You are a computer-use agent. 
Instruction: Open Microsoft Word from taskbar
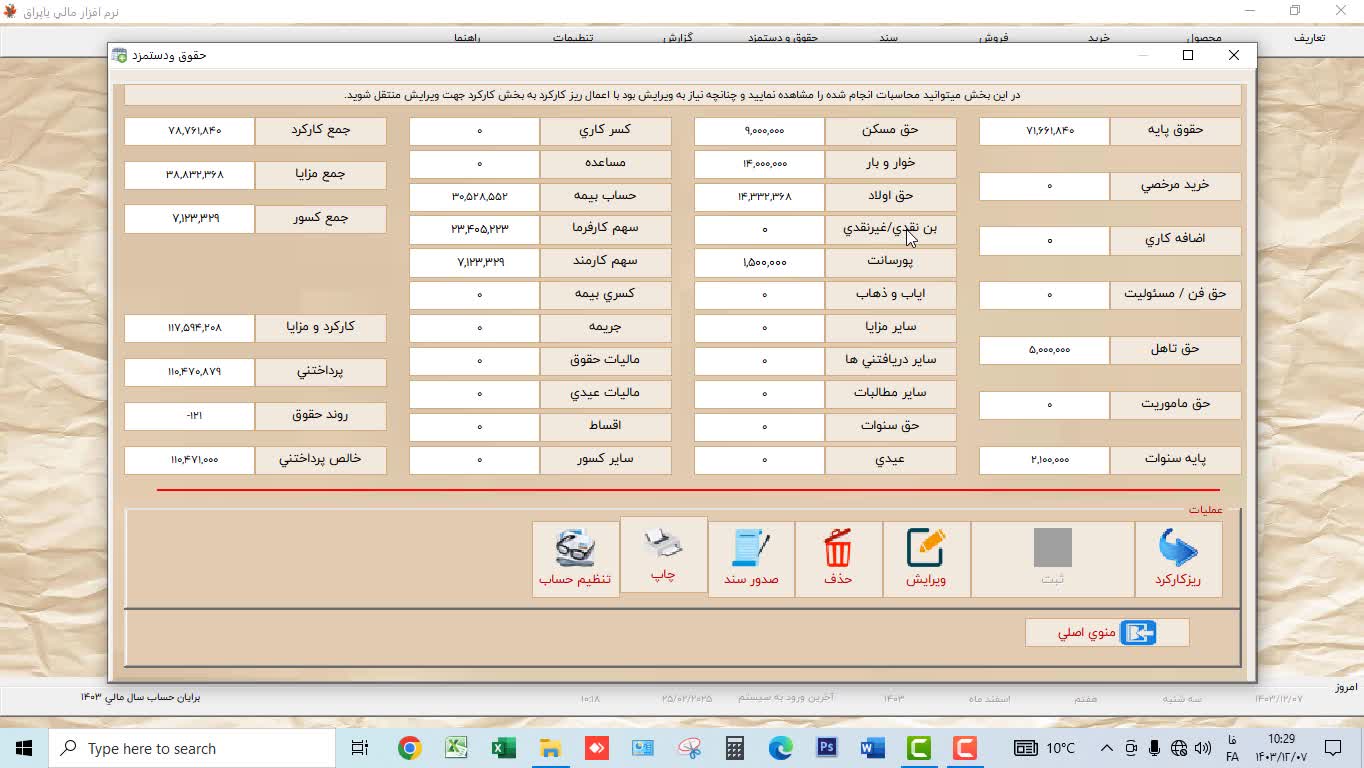(873, 748)
